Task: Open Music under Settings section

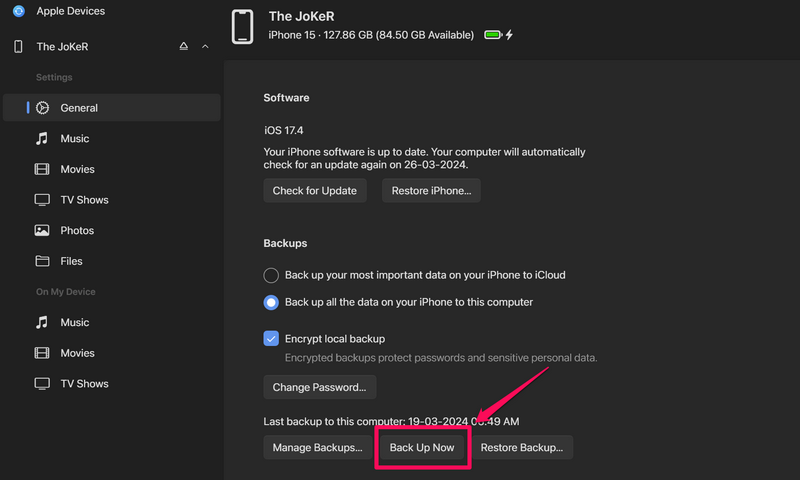Action: click(74, 139)
